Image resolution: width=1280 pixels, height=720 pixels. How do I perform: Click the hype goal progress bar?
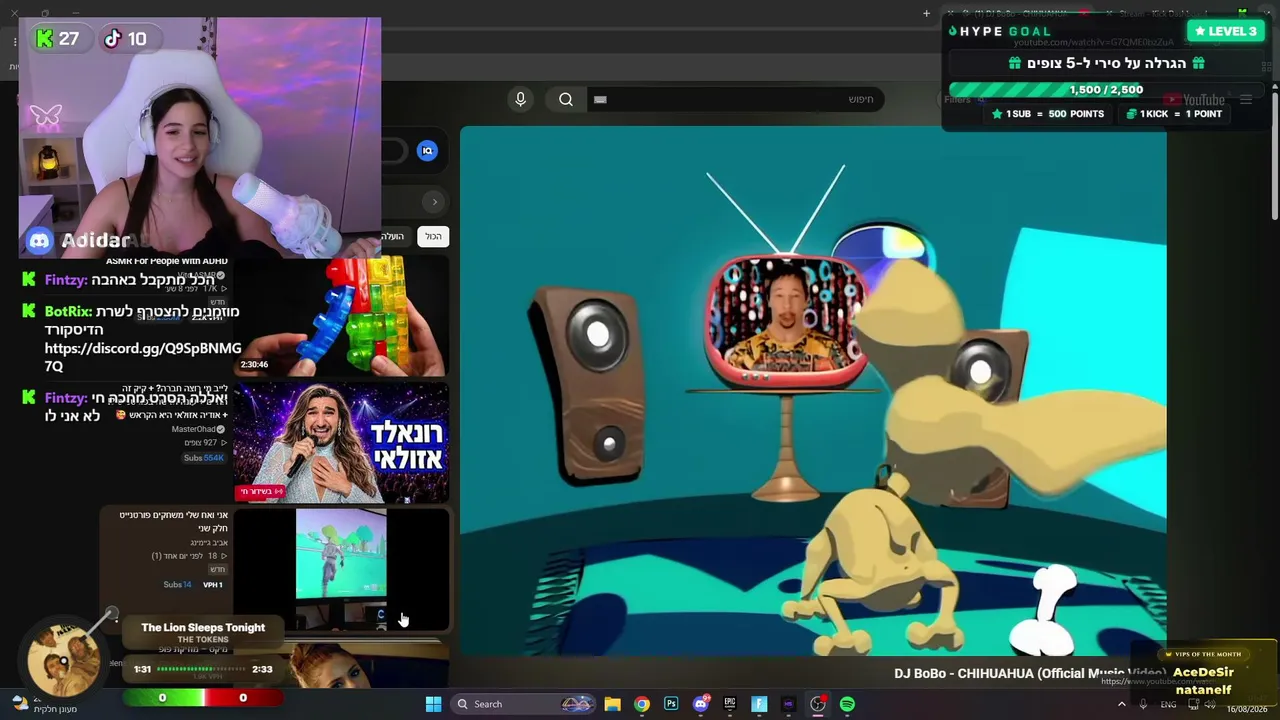click(x=1105, y=90)
